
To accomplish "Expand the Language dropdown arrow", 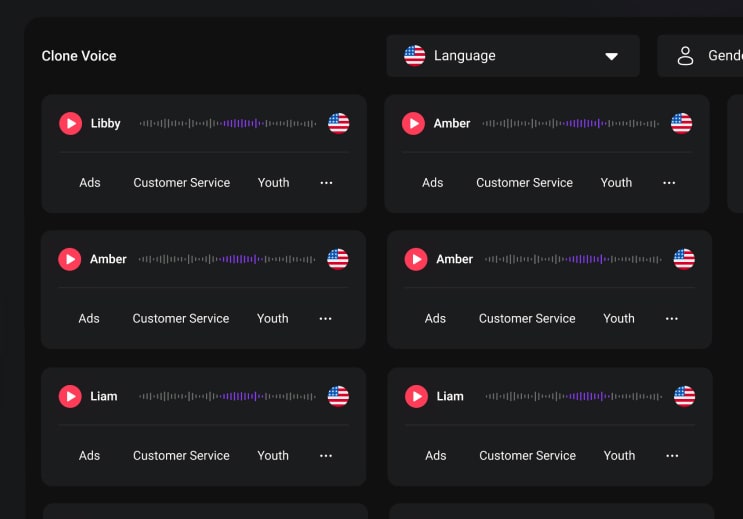I will (611, 57).
